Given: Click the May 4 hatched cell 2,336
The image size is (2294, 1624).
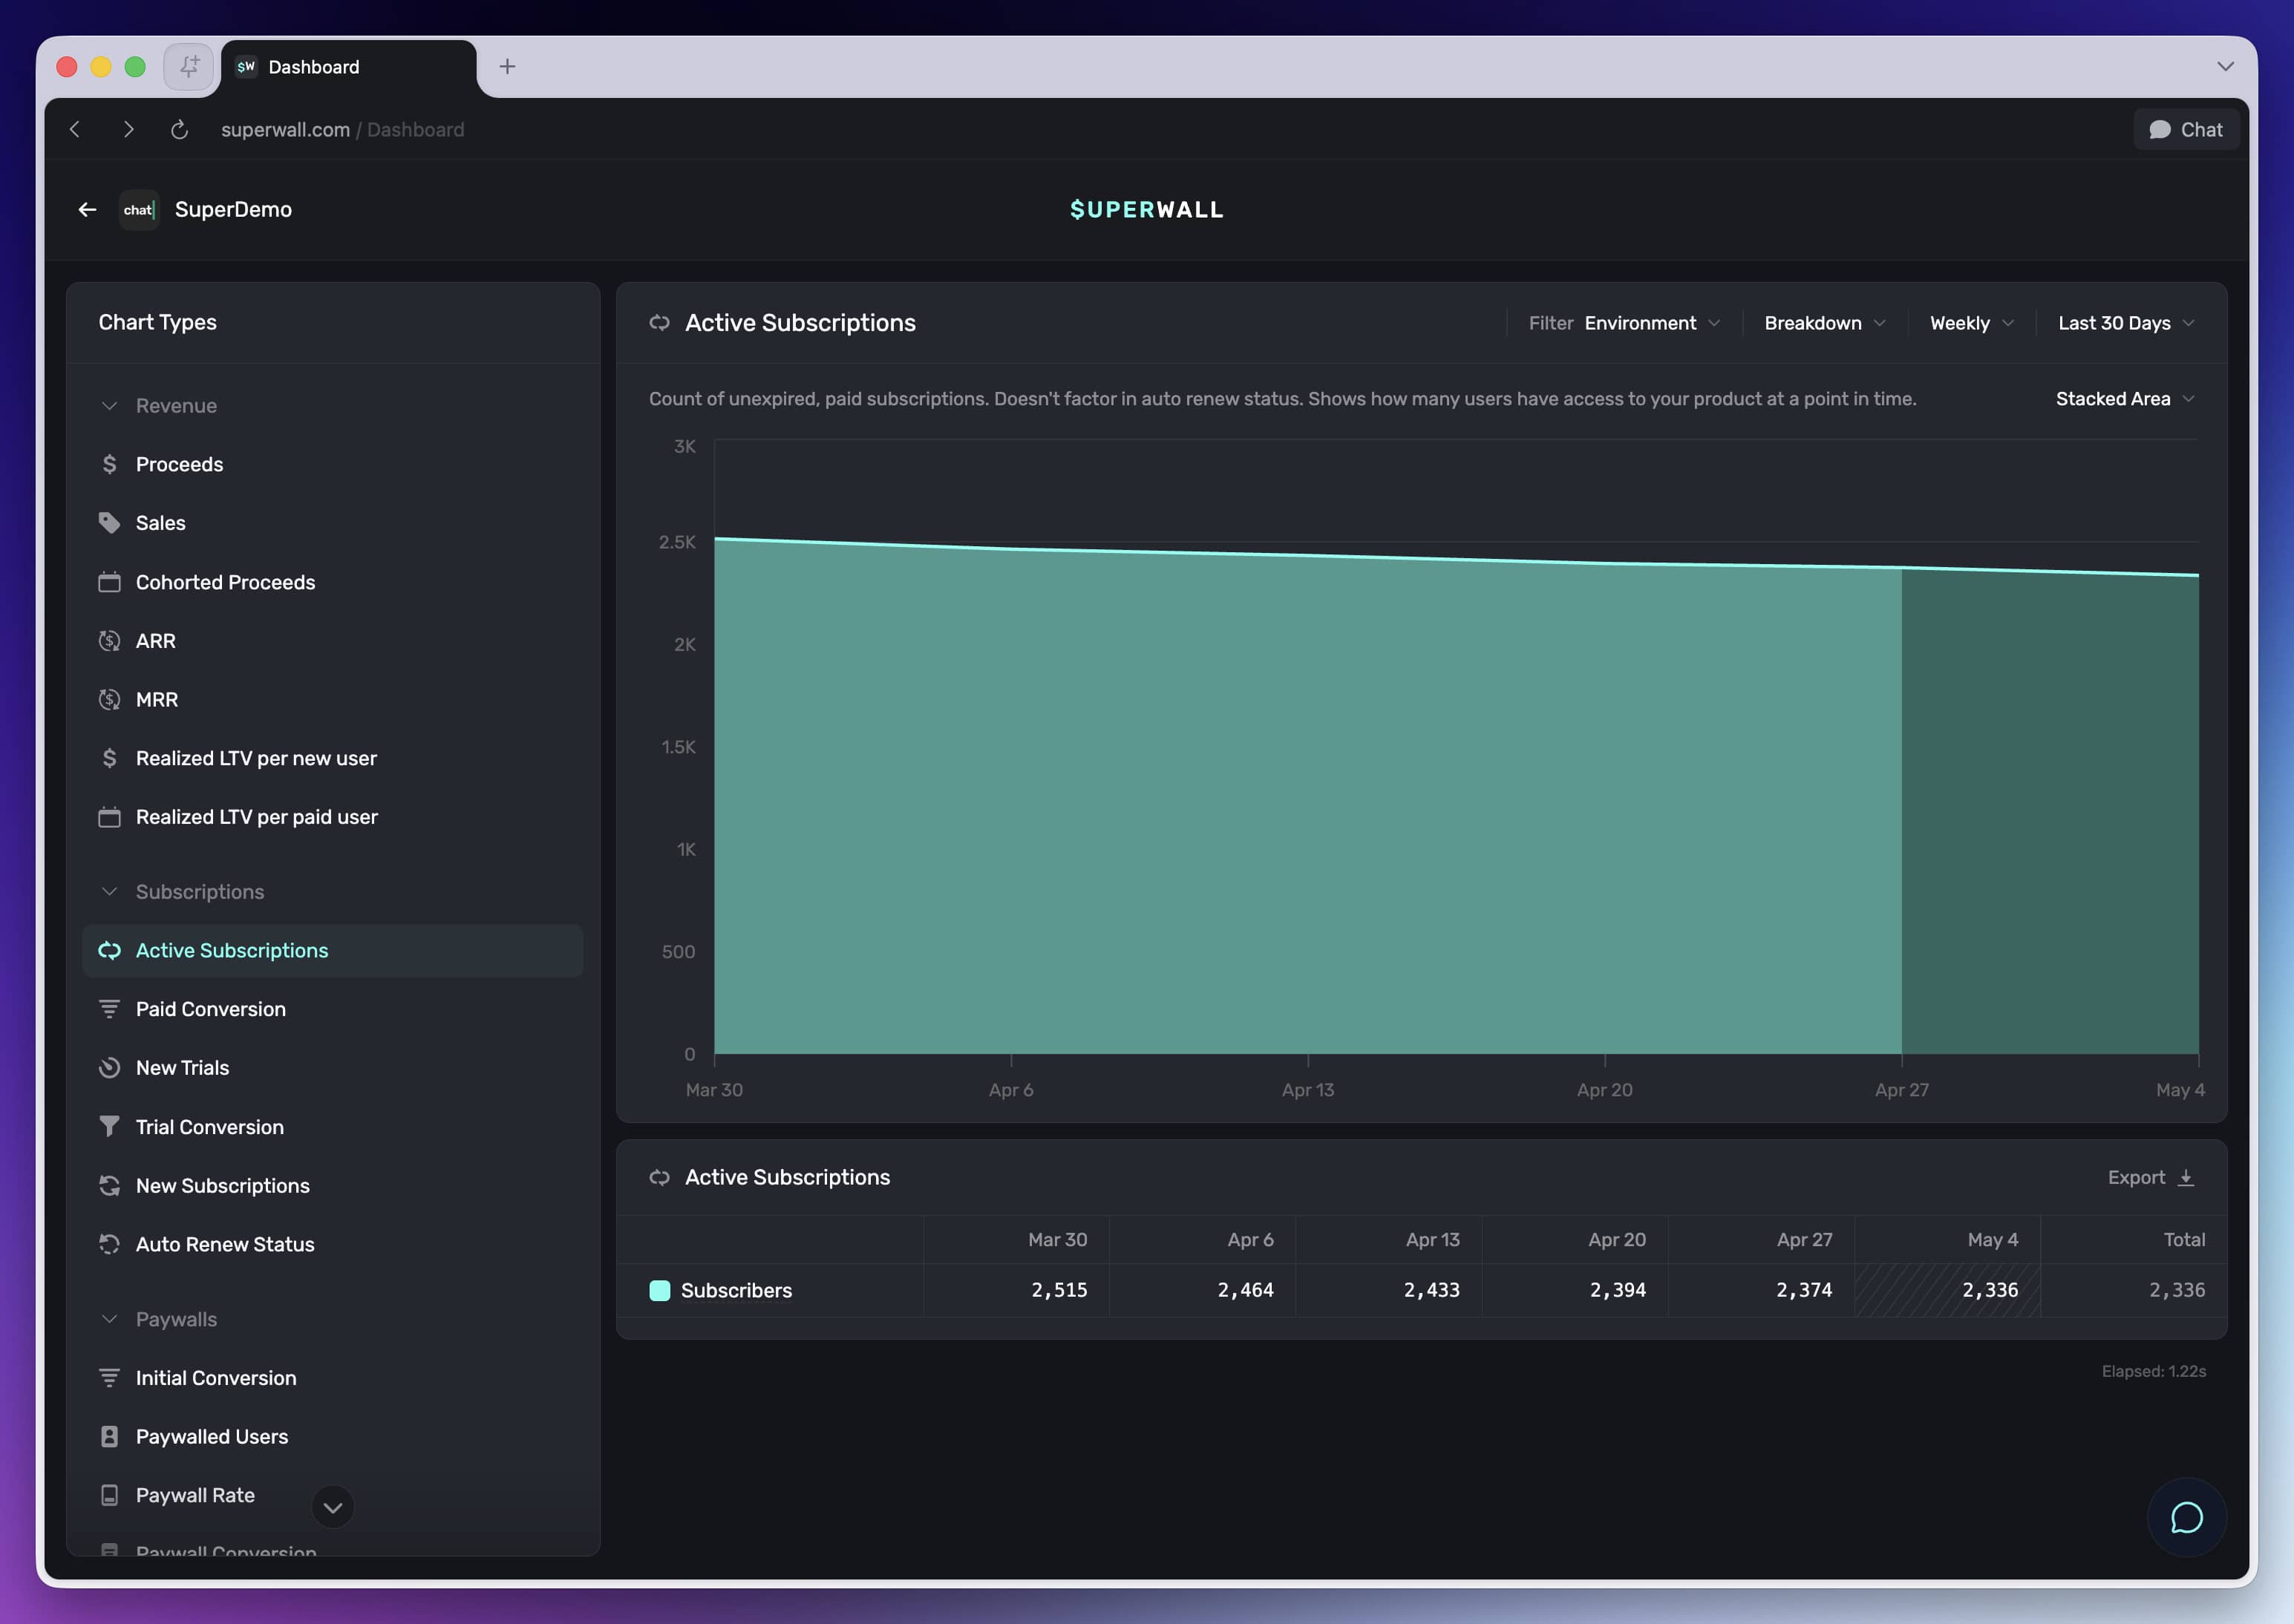Looking at the screenshot, I should point(1947,1290).
